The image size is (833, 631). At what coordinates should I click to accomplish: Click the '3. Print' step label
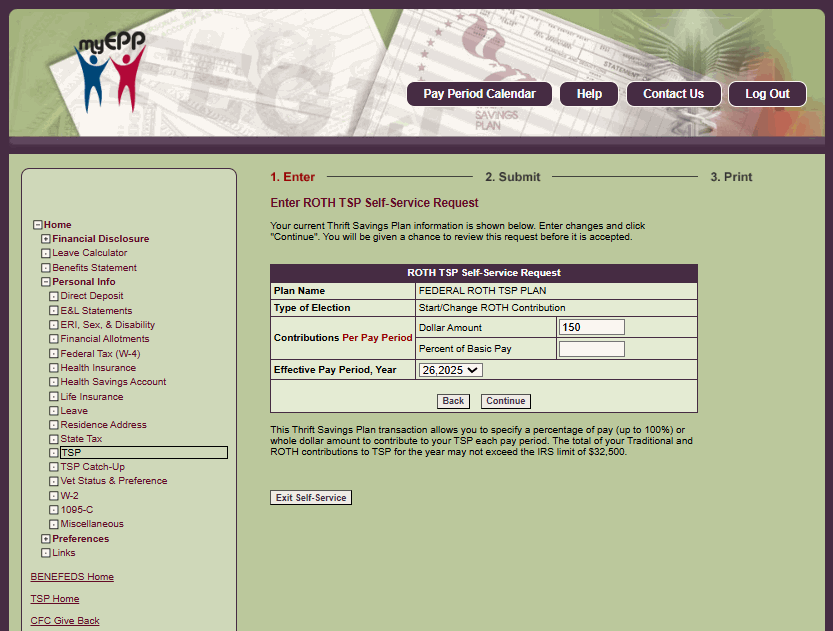pyautogui.click(x=731, y=177)
